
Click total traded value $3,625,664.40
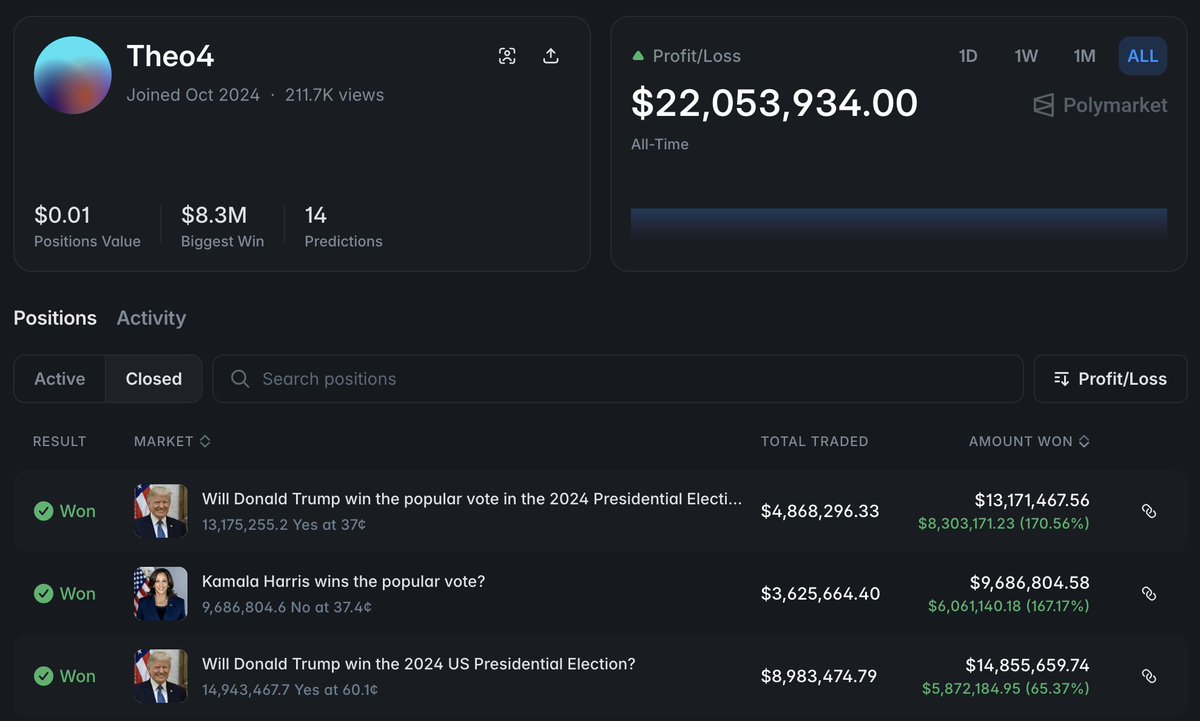(820, 593)
